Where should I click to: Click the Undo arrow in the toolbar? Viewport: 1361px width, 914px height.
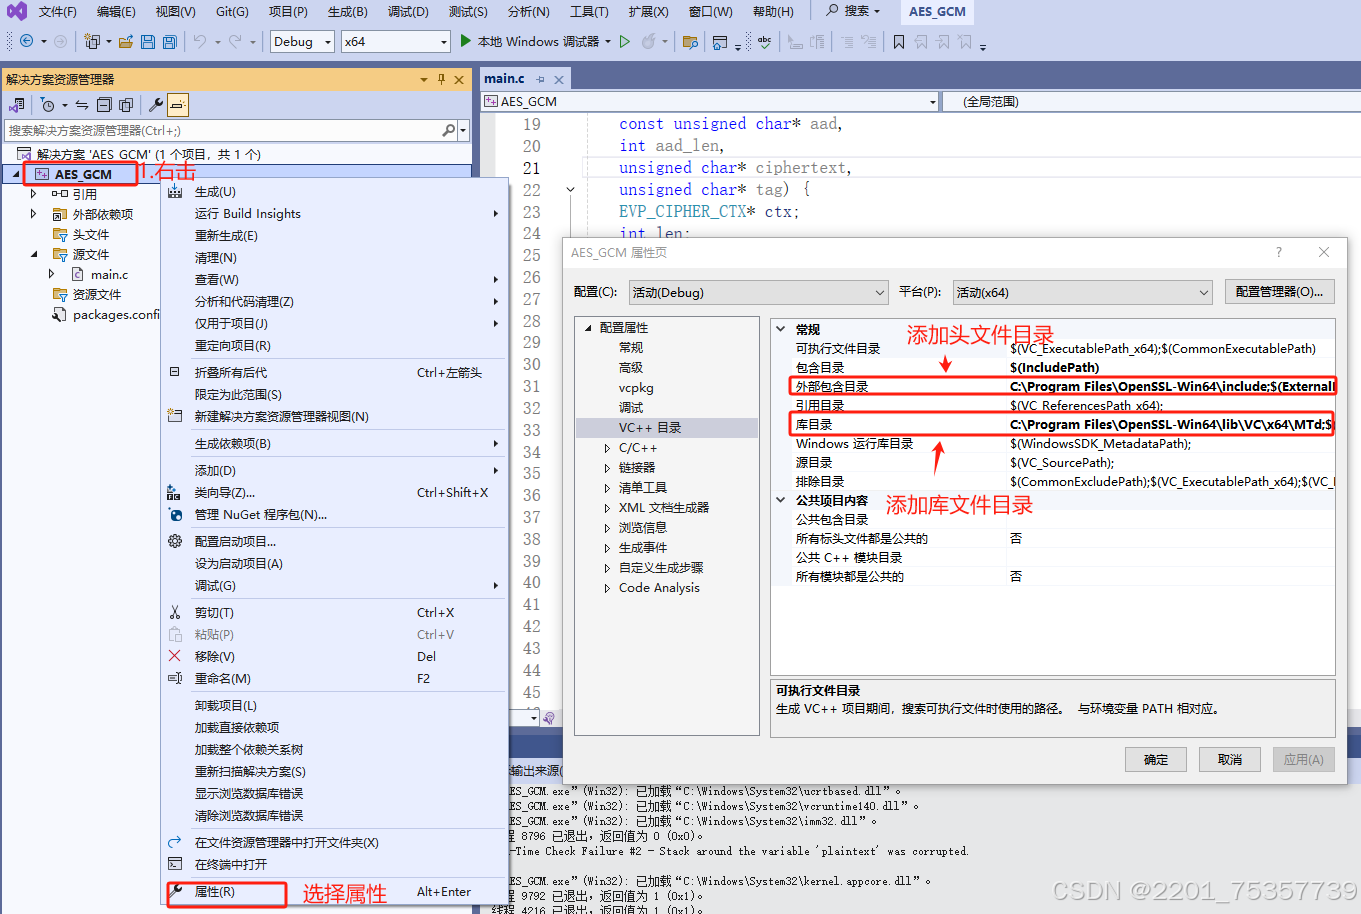click(199, 41)
